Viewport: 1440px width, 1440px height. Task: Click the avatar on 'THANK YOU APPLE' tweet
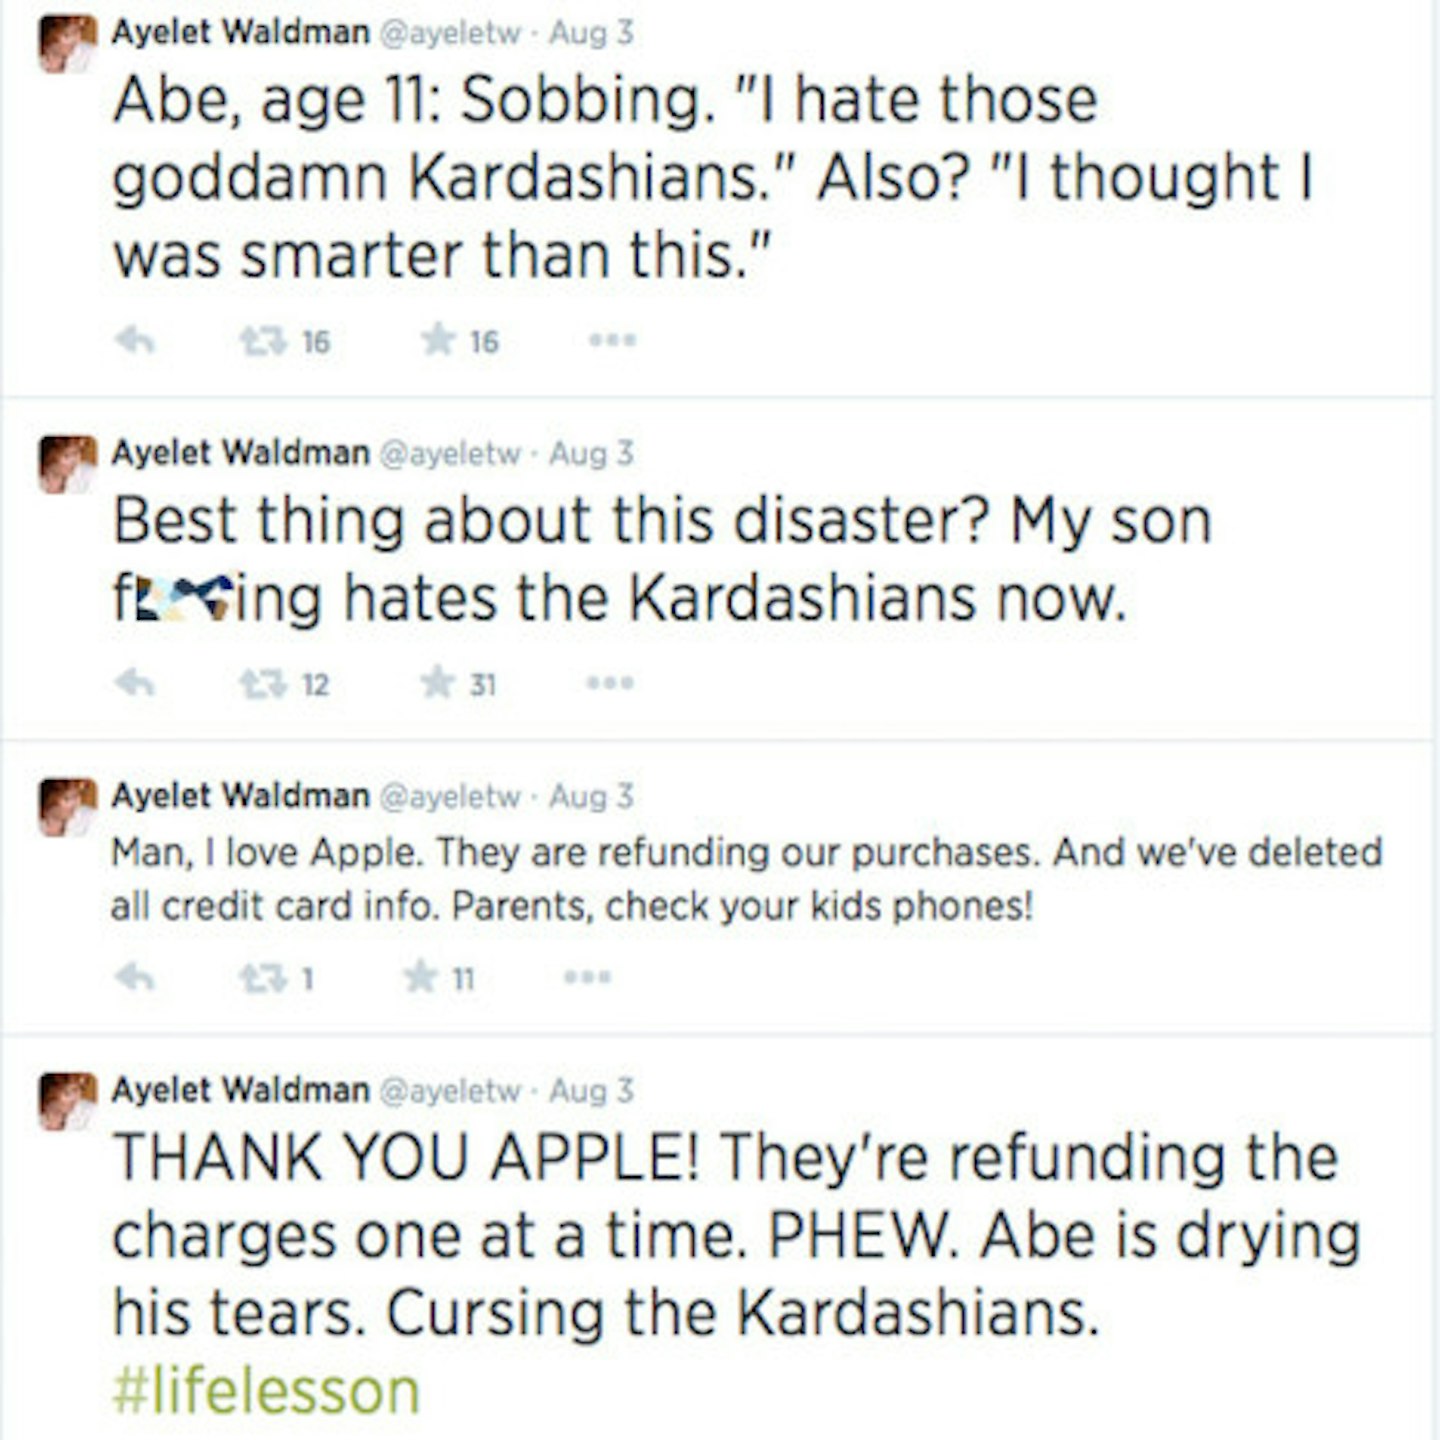(x=68, y=1101)
